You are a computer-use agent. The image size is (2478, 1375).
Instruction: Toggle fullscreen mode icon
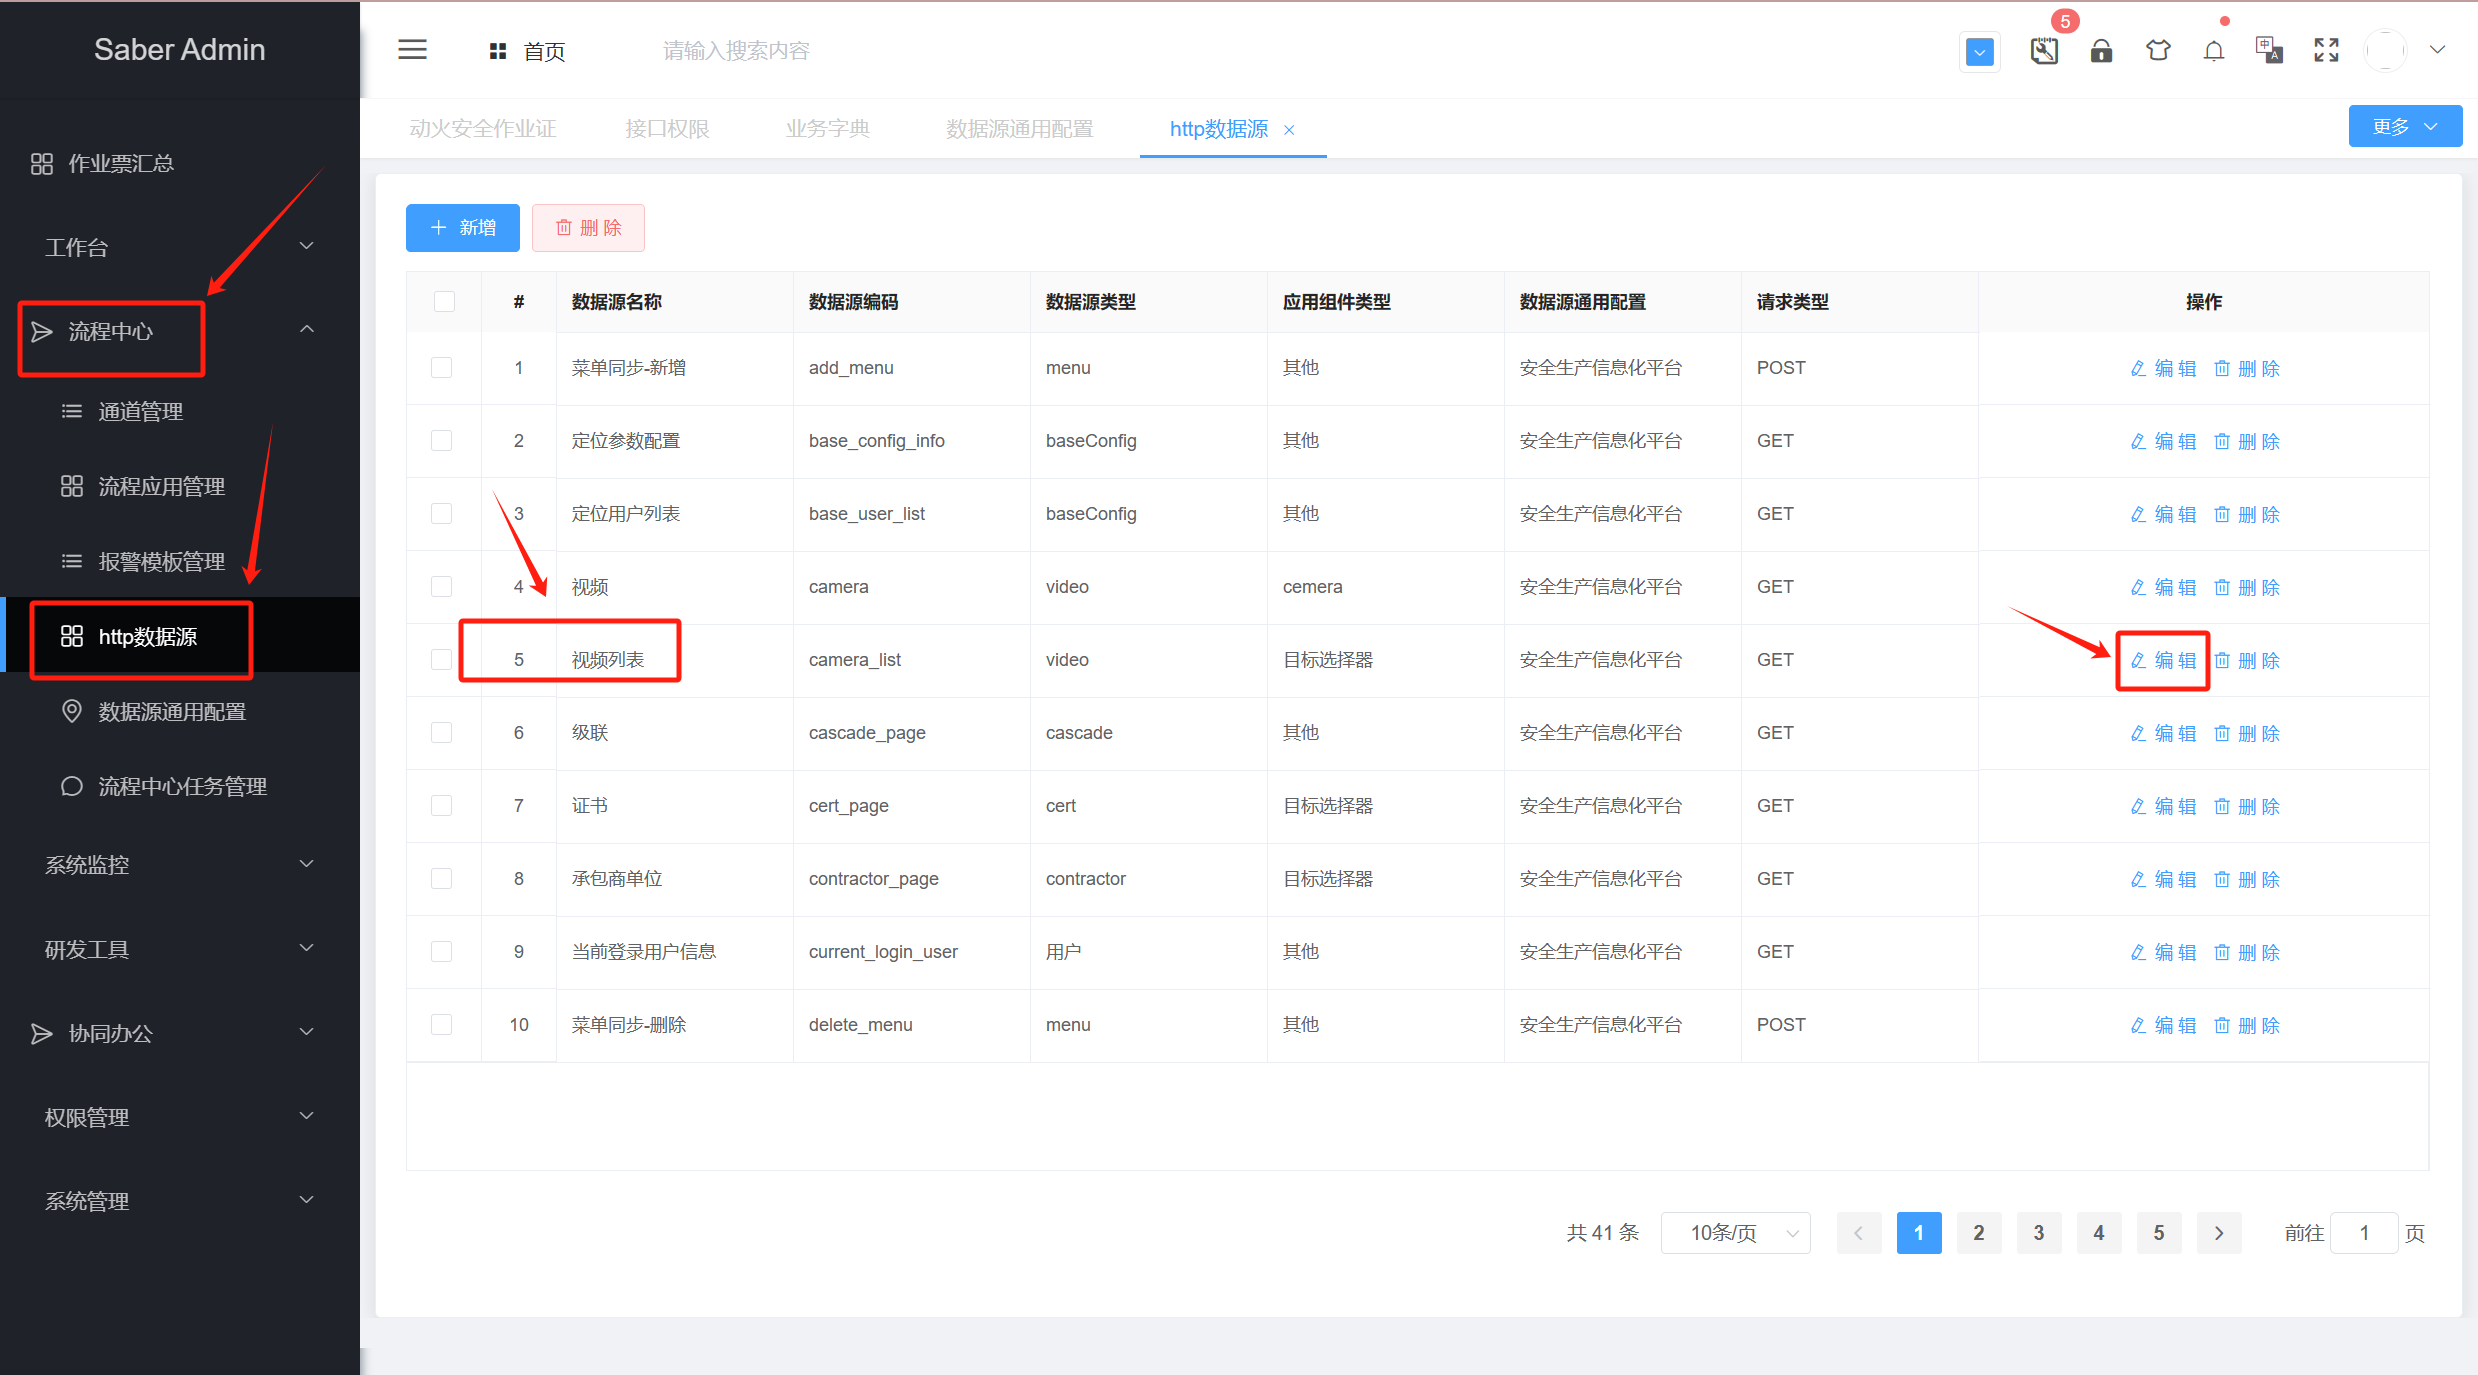pos(2326,50)
